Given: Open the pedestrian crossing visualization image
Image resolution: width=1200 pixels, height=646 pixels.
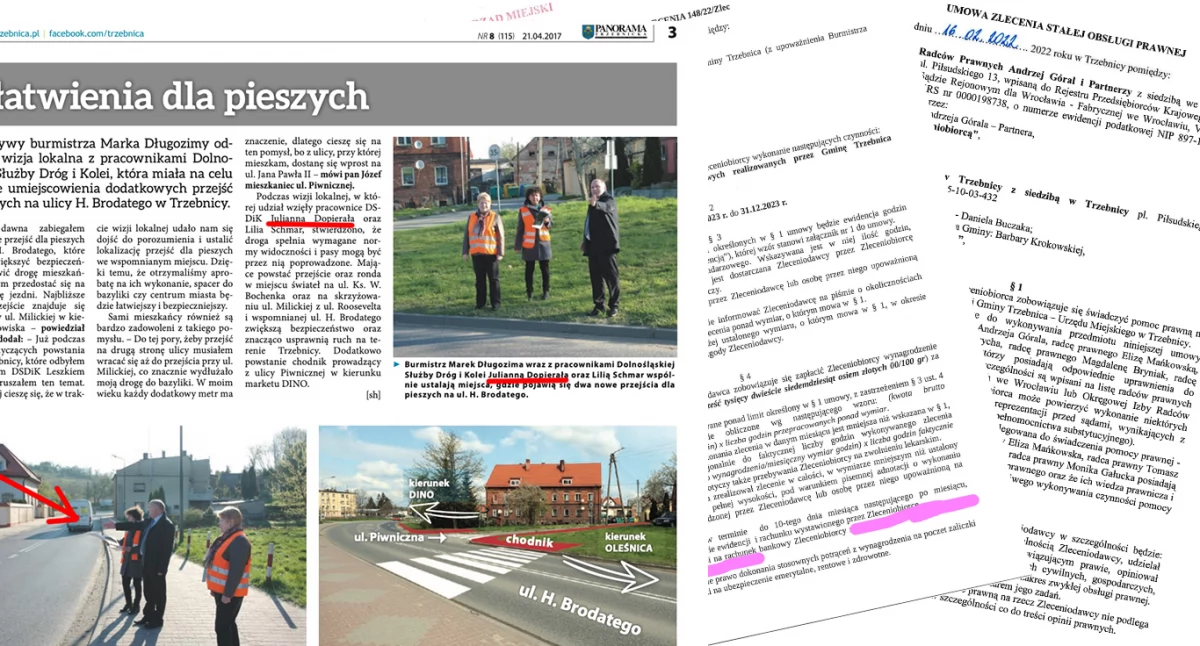Looking at the screenshot, I should 498,535.
